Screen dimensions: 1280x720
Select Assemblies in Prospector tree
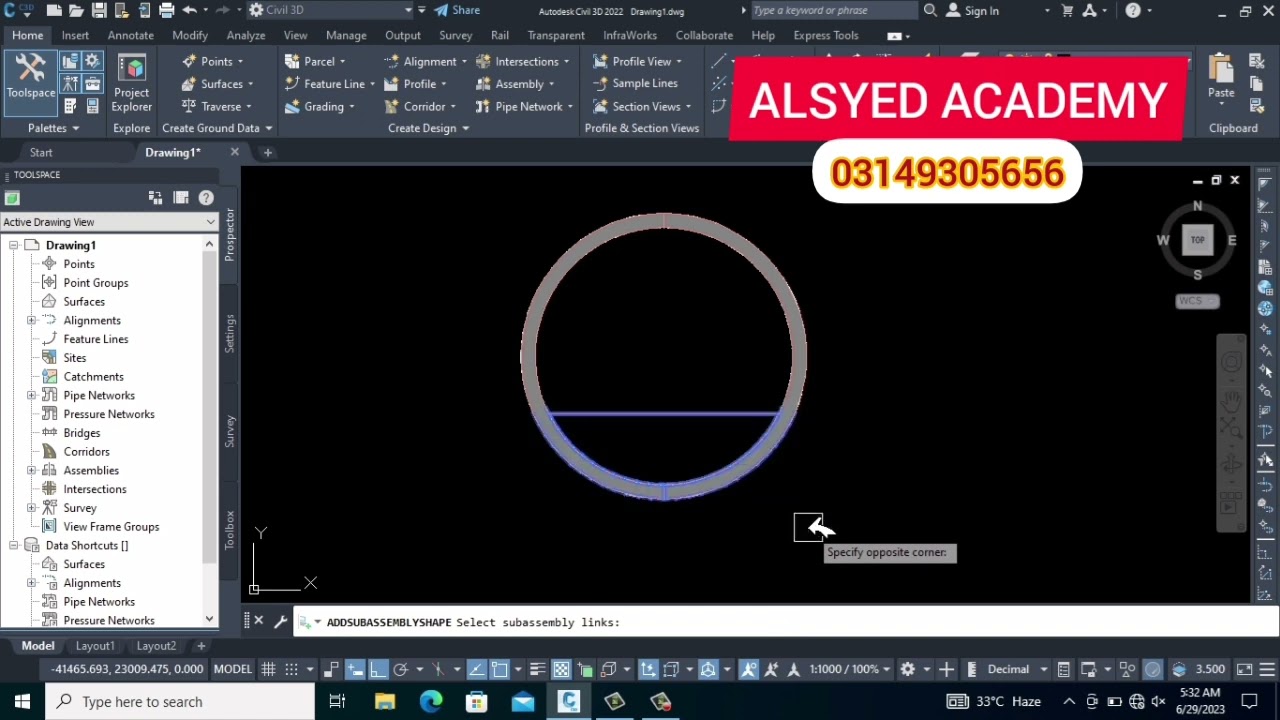click(91, 470)
